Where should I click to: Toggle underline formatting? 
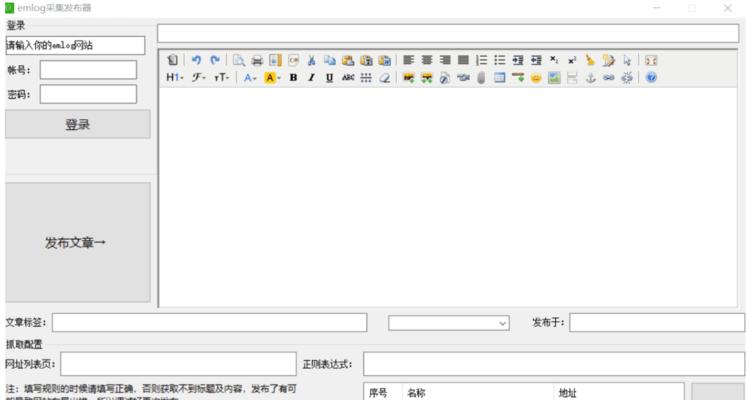point(329,77)
